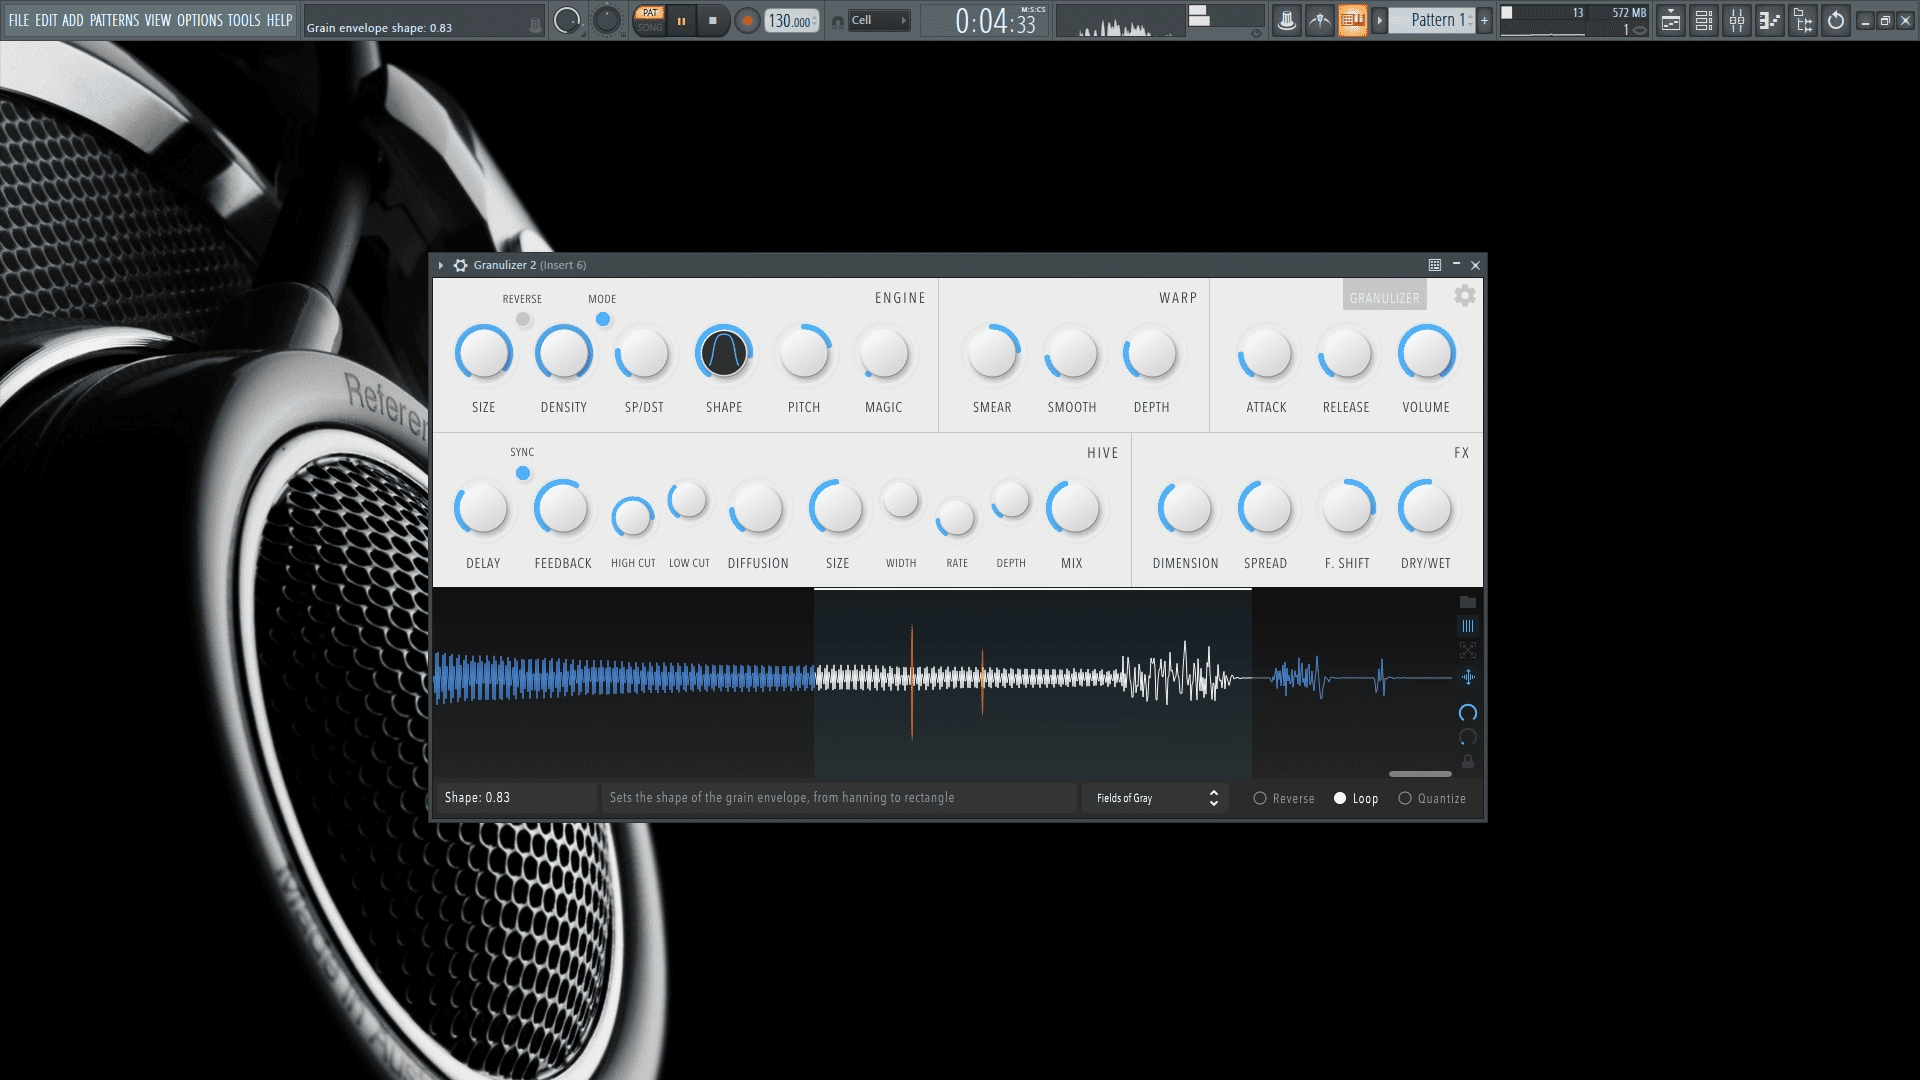Click the DENSITY knob

[564, 353]
